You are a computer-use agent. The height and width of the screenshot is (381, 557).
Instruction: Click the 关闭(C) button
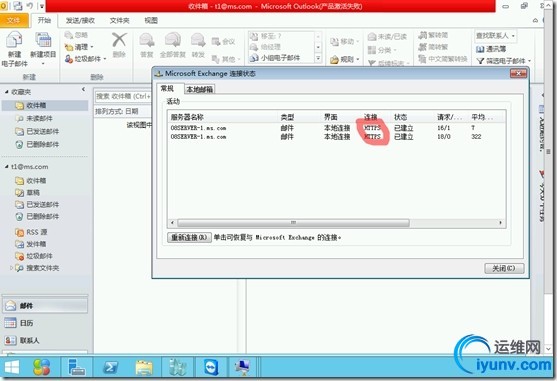click(504, 268)
